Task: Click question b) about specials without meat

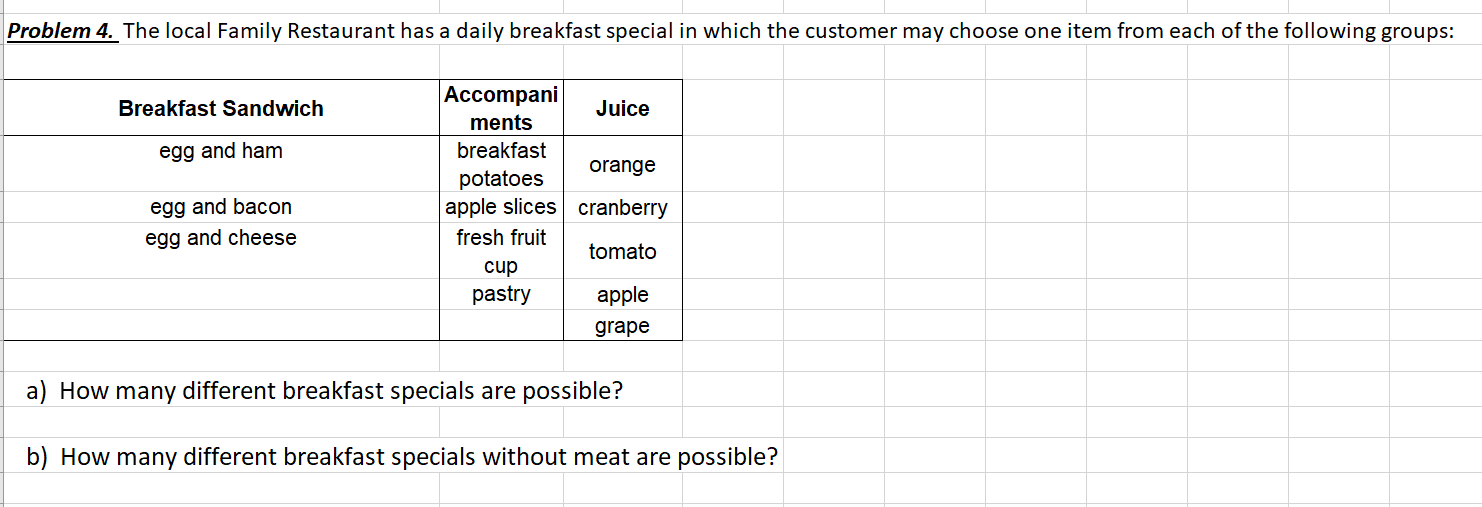Action: coord(402,457)
